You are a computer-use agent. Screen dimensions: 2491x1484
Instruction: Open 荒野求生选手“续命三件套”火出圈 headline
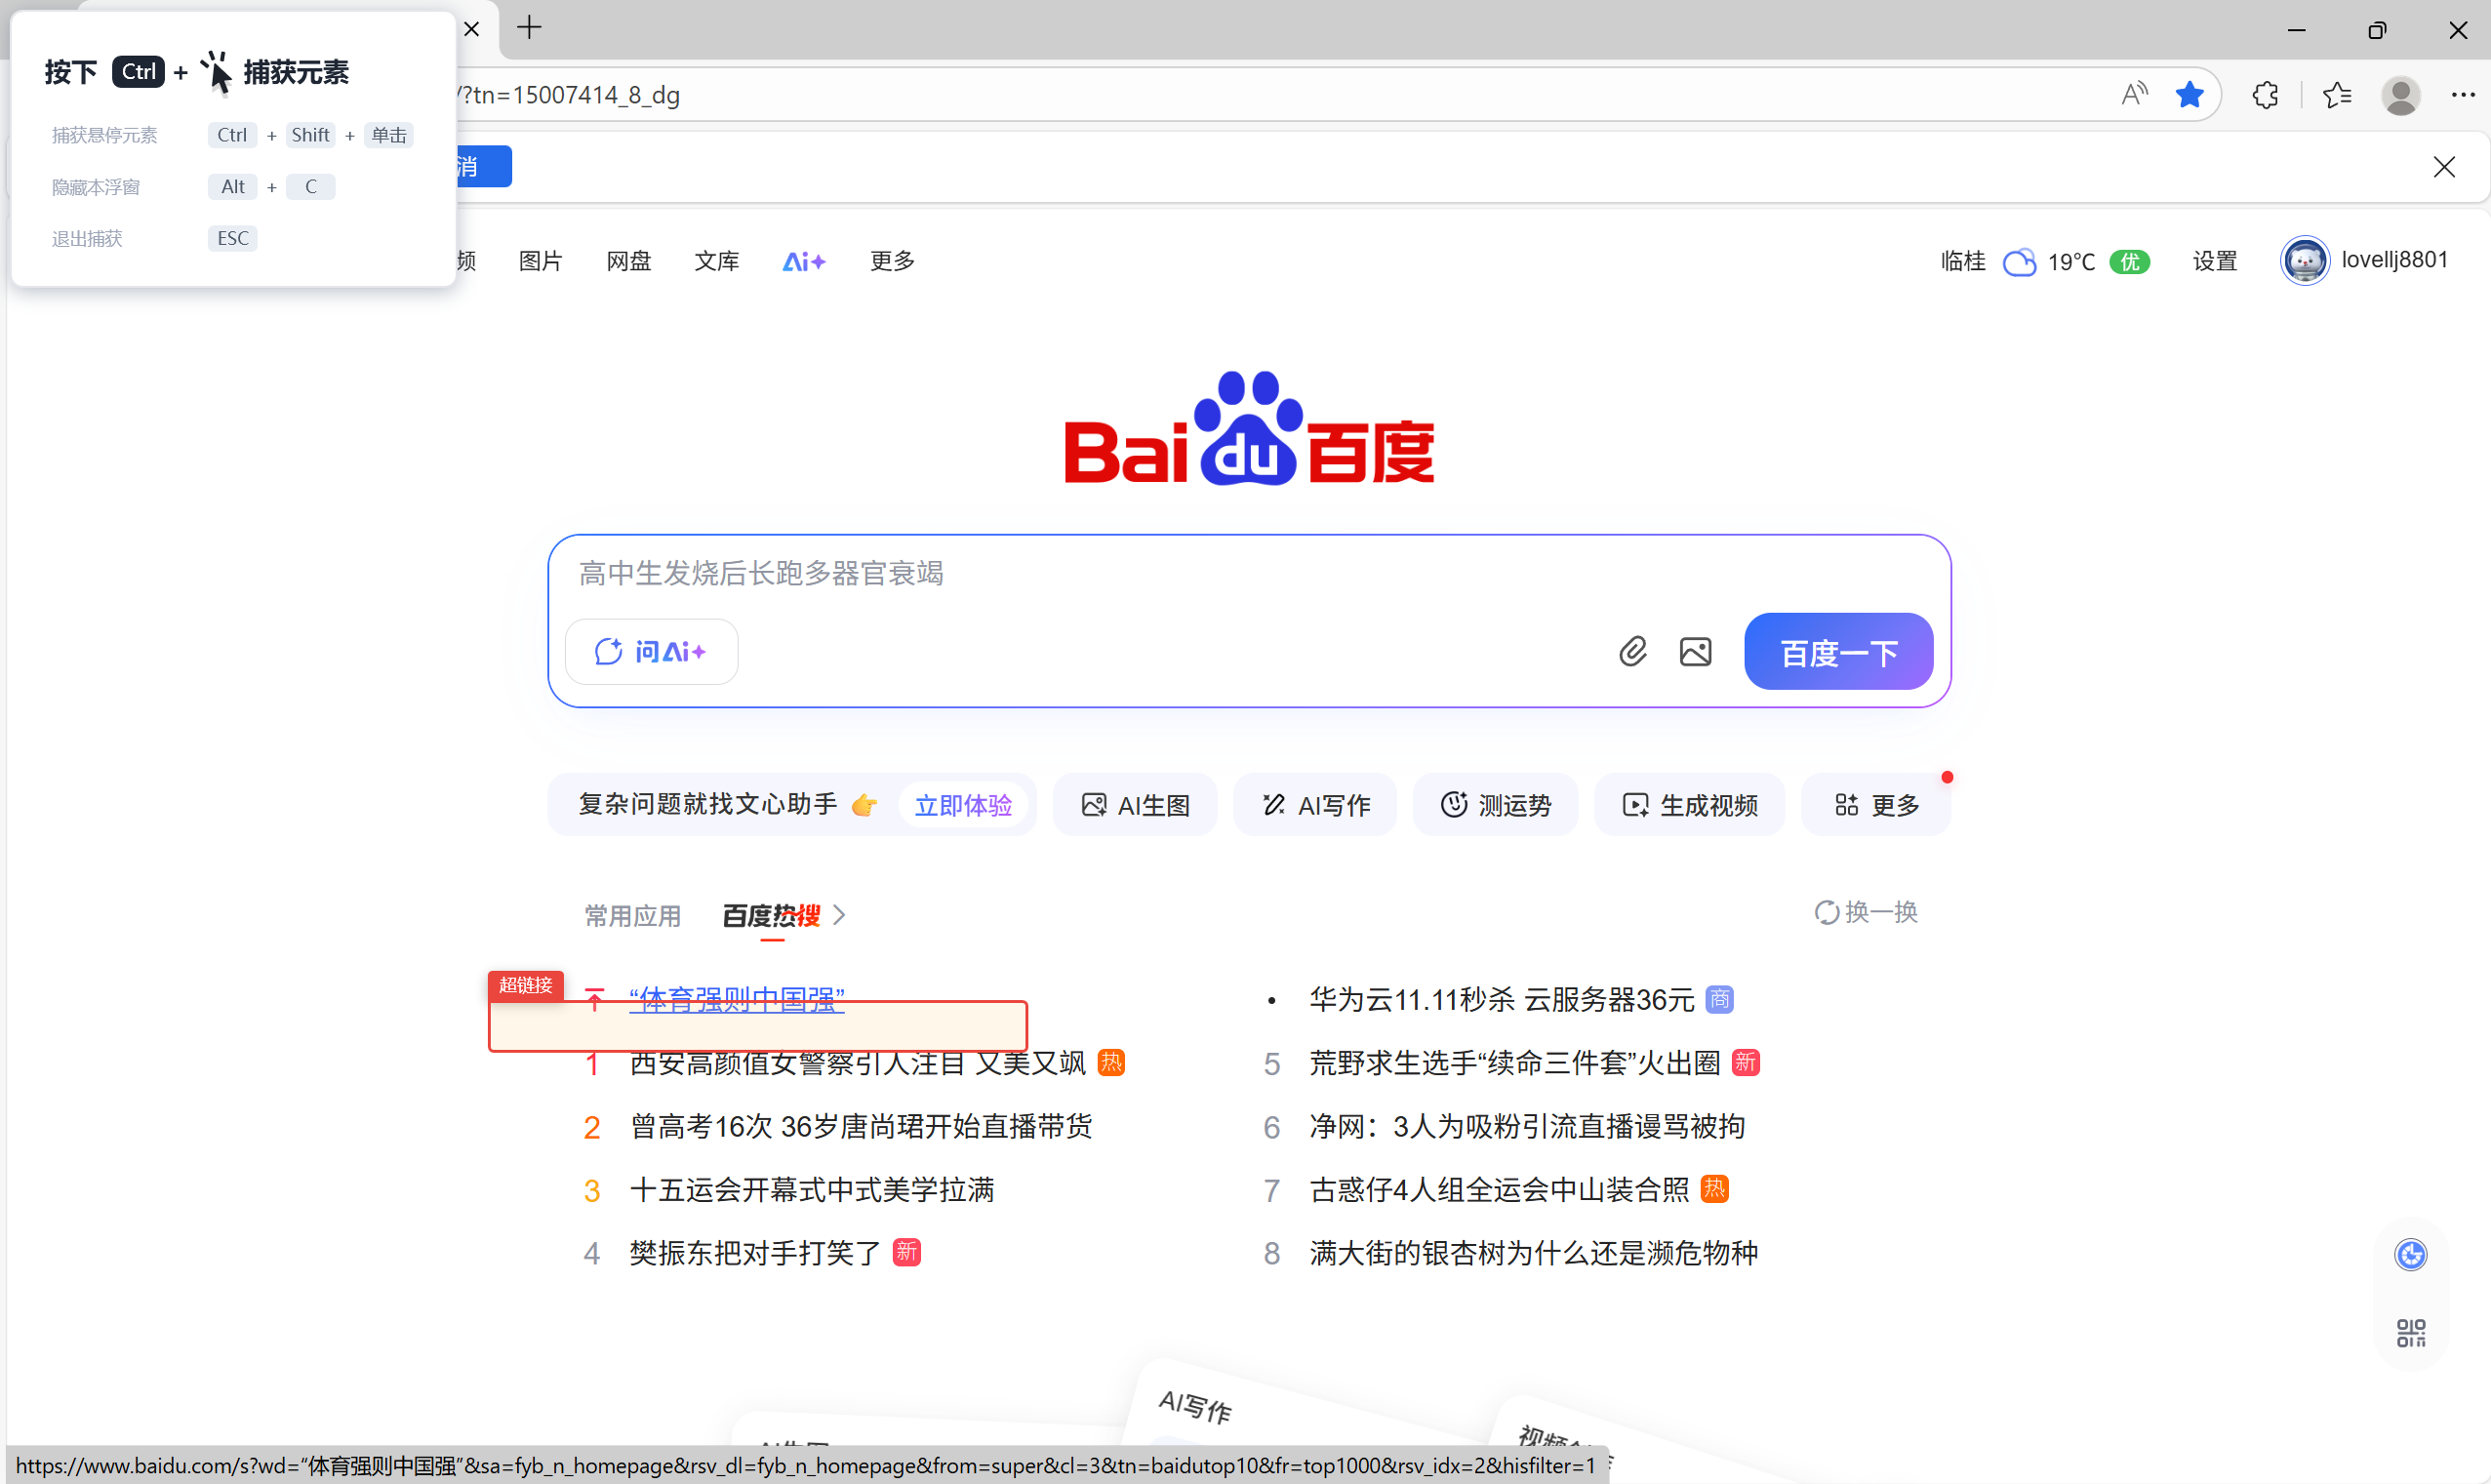[1515, 1062]
